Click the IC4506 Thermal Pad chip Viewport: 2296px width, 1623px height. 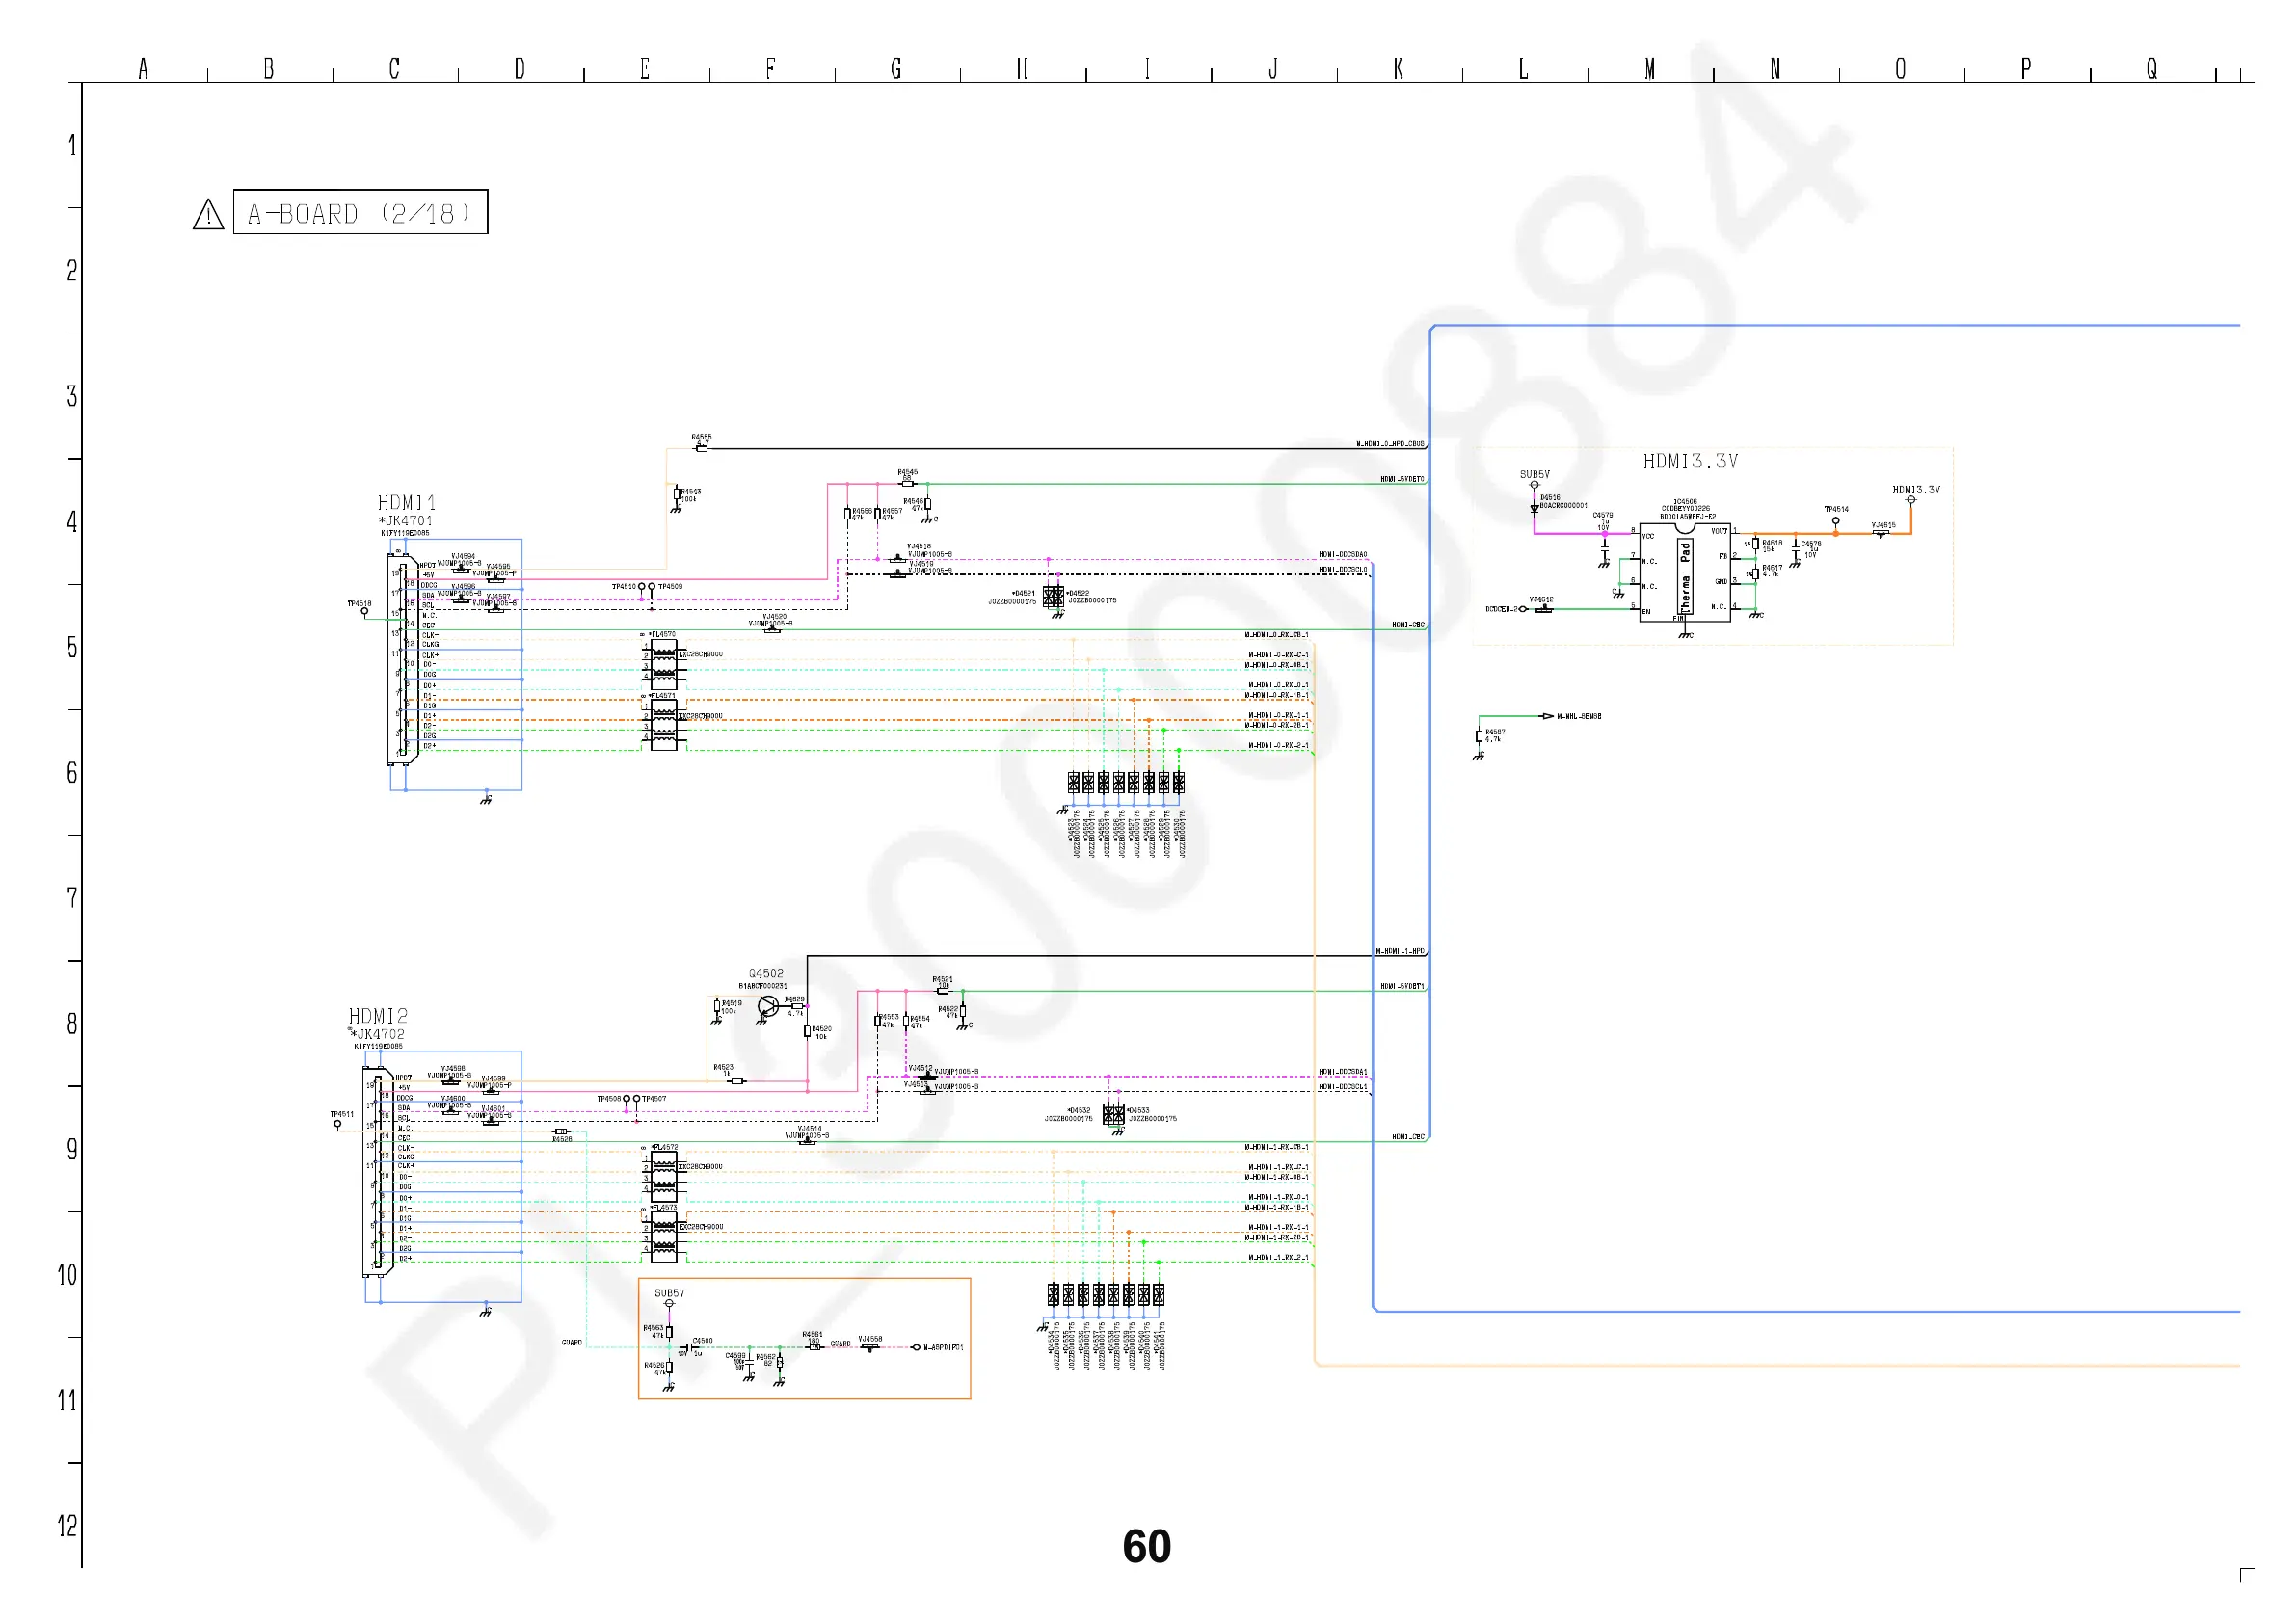tap(1685, 574)
